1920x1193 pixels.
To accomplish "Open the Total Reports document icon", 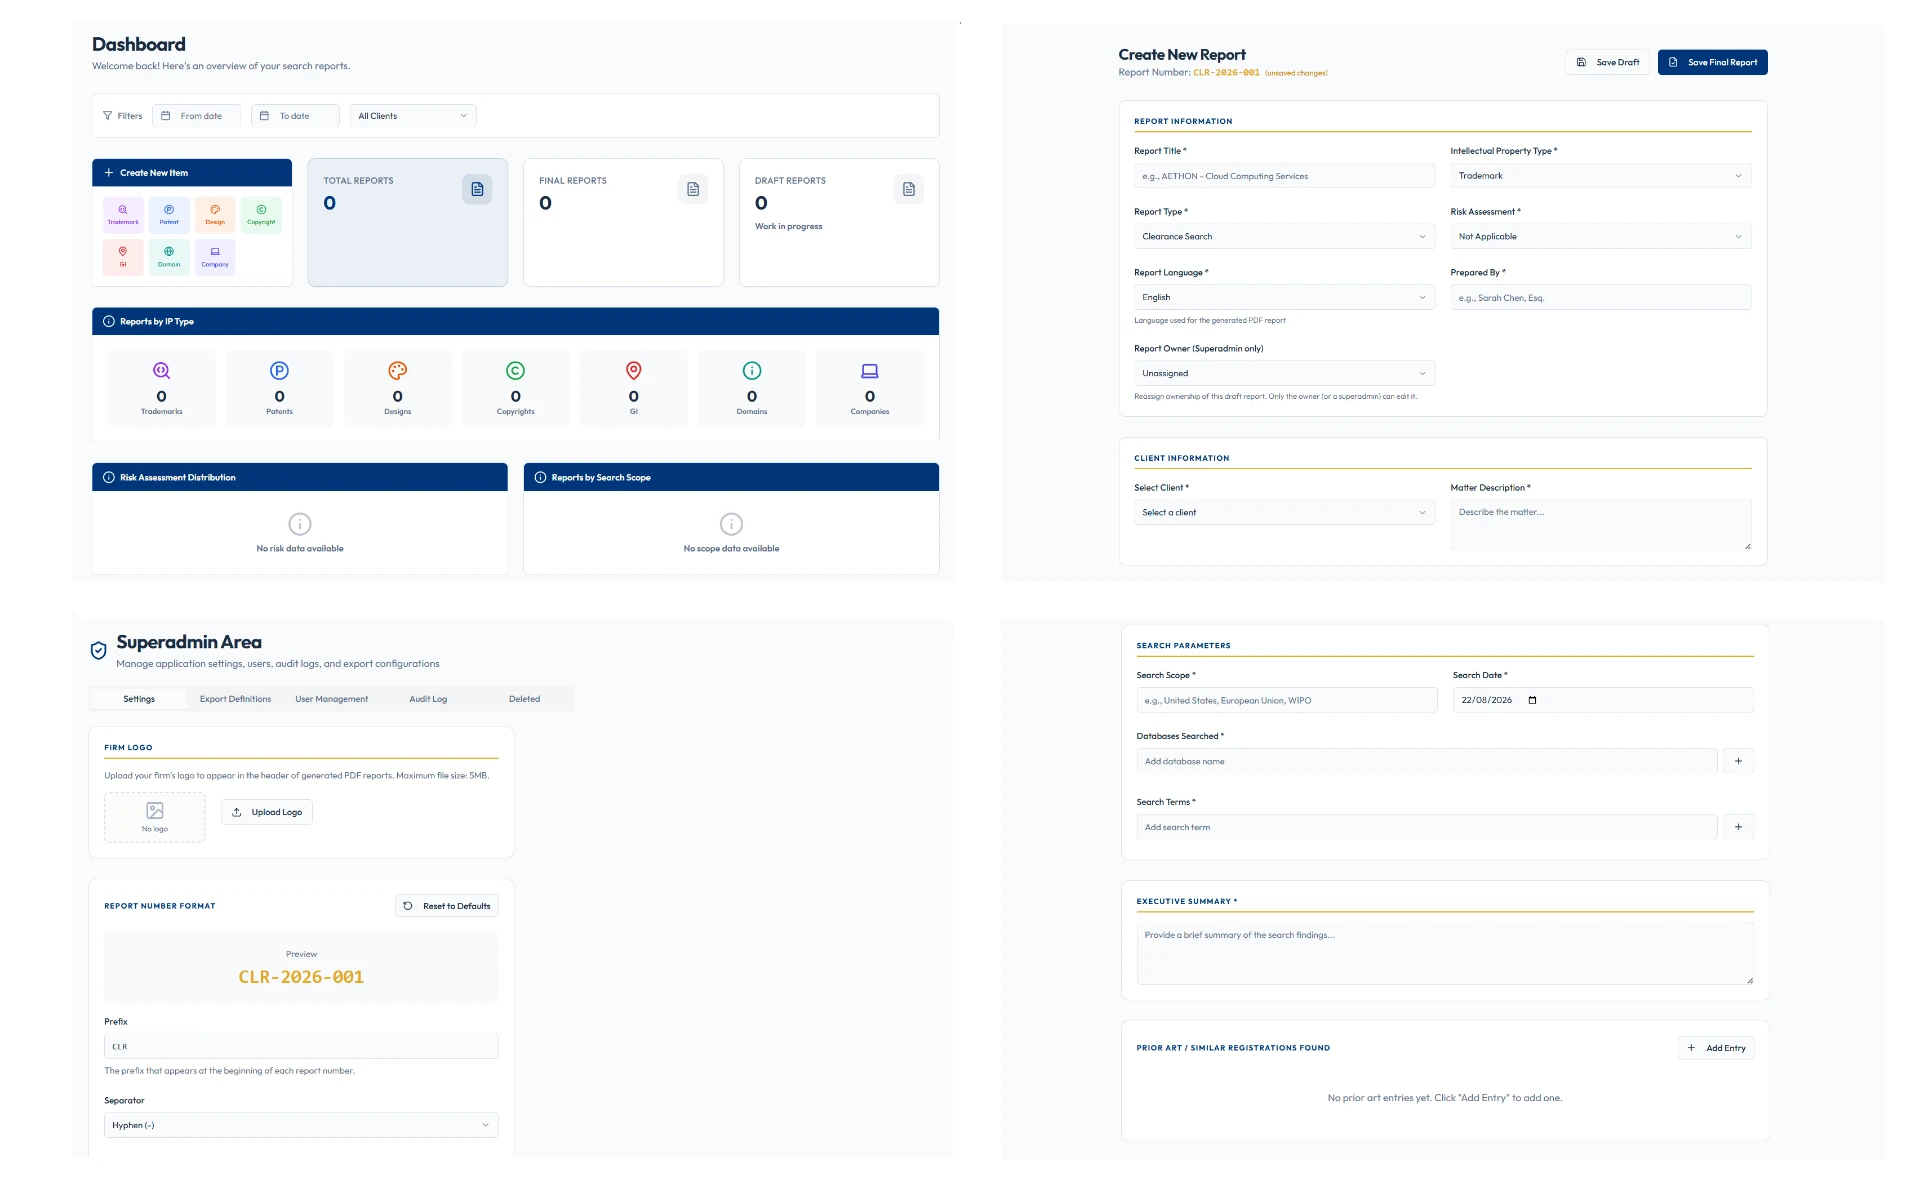I will [477, 189].
